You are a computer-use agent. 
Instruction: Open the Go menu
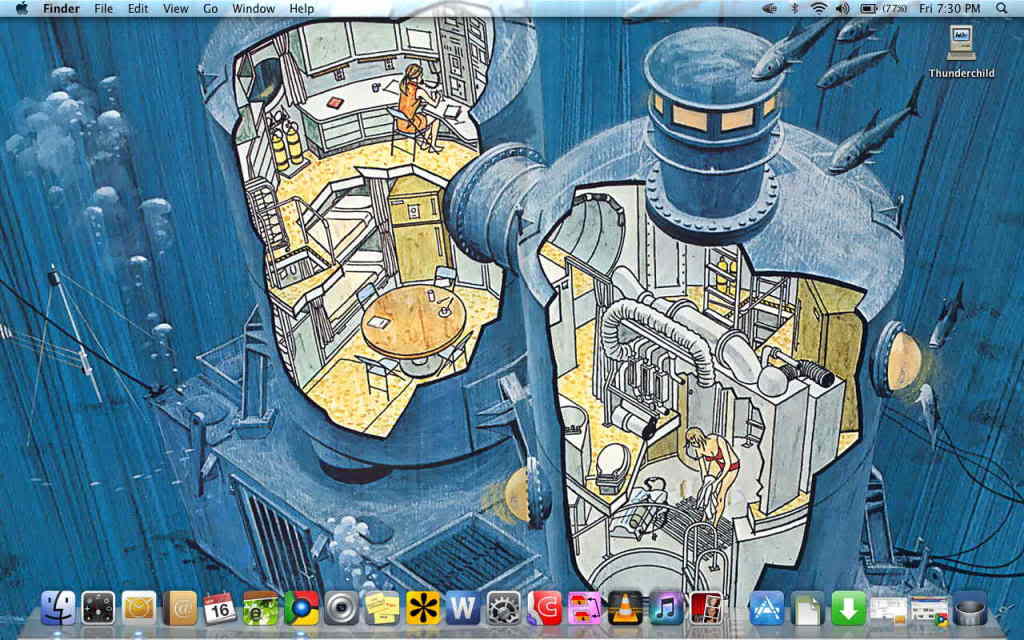point(210,8)
